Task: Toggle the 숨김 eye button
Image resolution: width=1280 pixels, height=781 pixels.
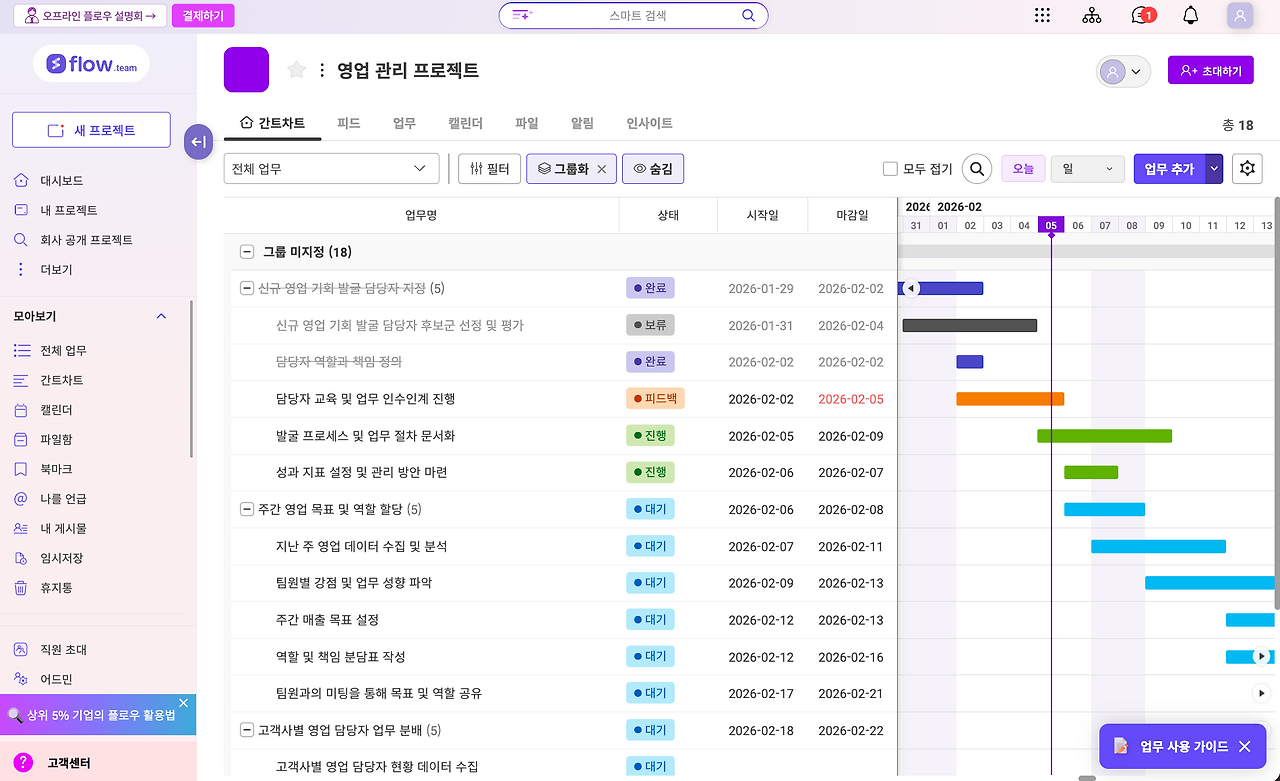Action: [x=652, y=169]
